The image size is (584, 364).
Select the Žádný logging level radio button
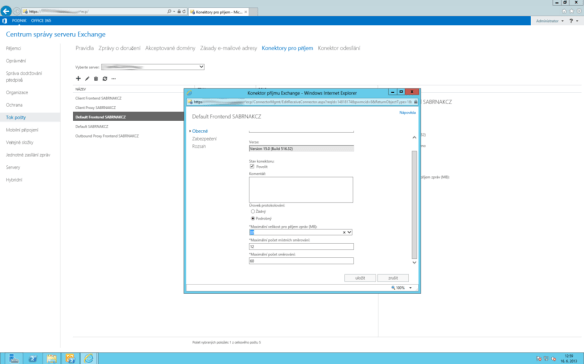click(x=253, y=211)
